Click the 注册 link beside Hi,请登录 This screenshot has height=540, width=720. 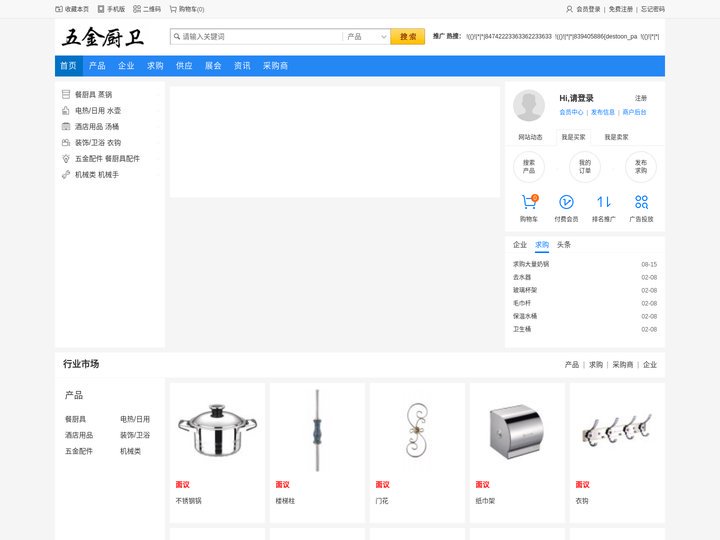tap(641, 98)
